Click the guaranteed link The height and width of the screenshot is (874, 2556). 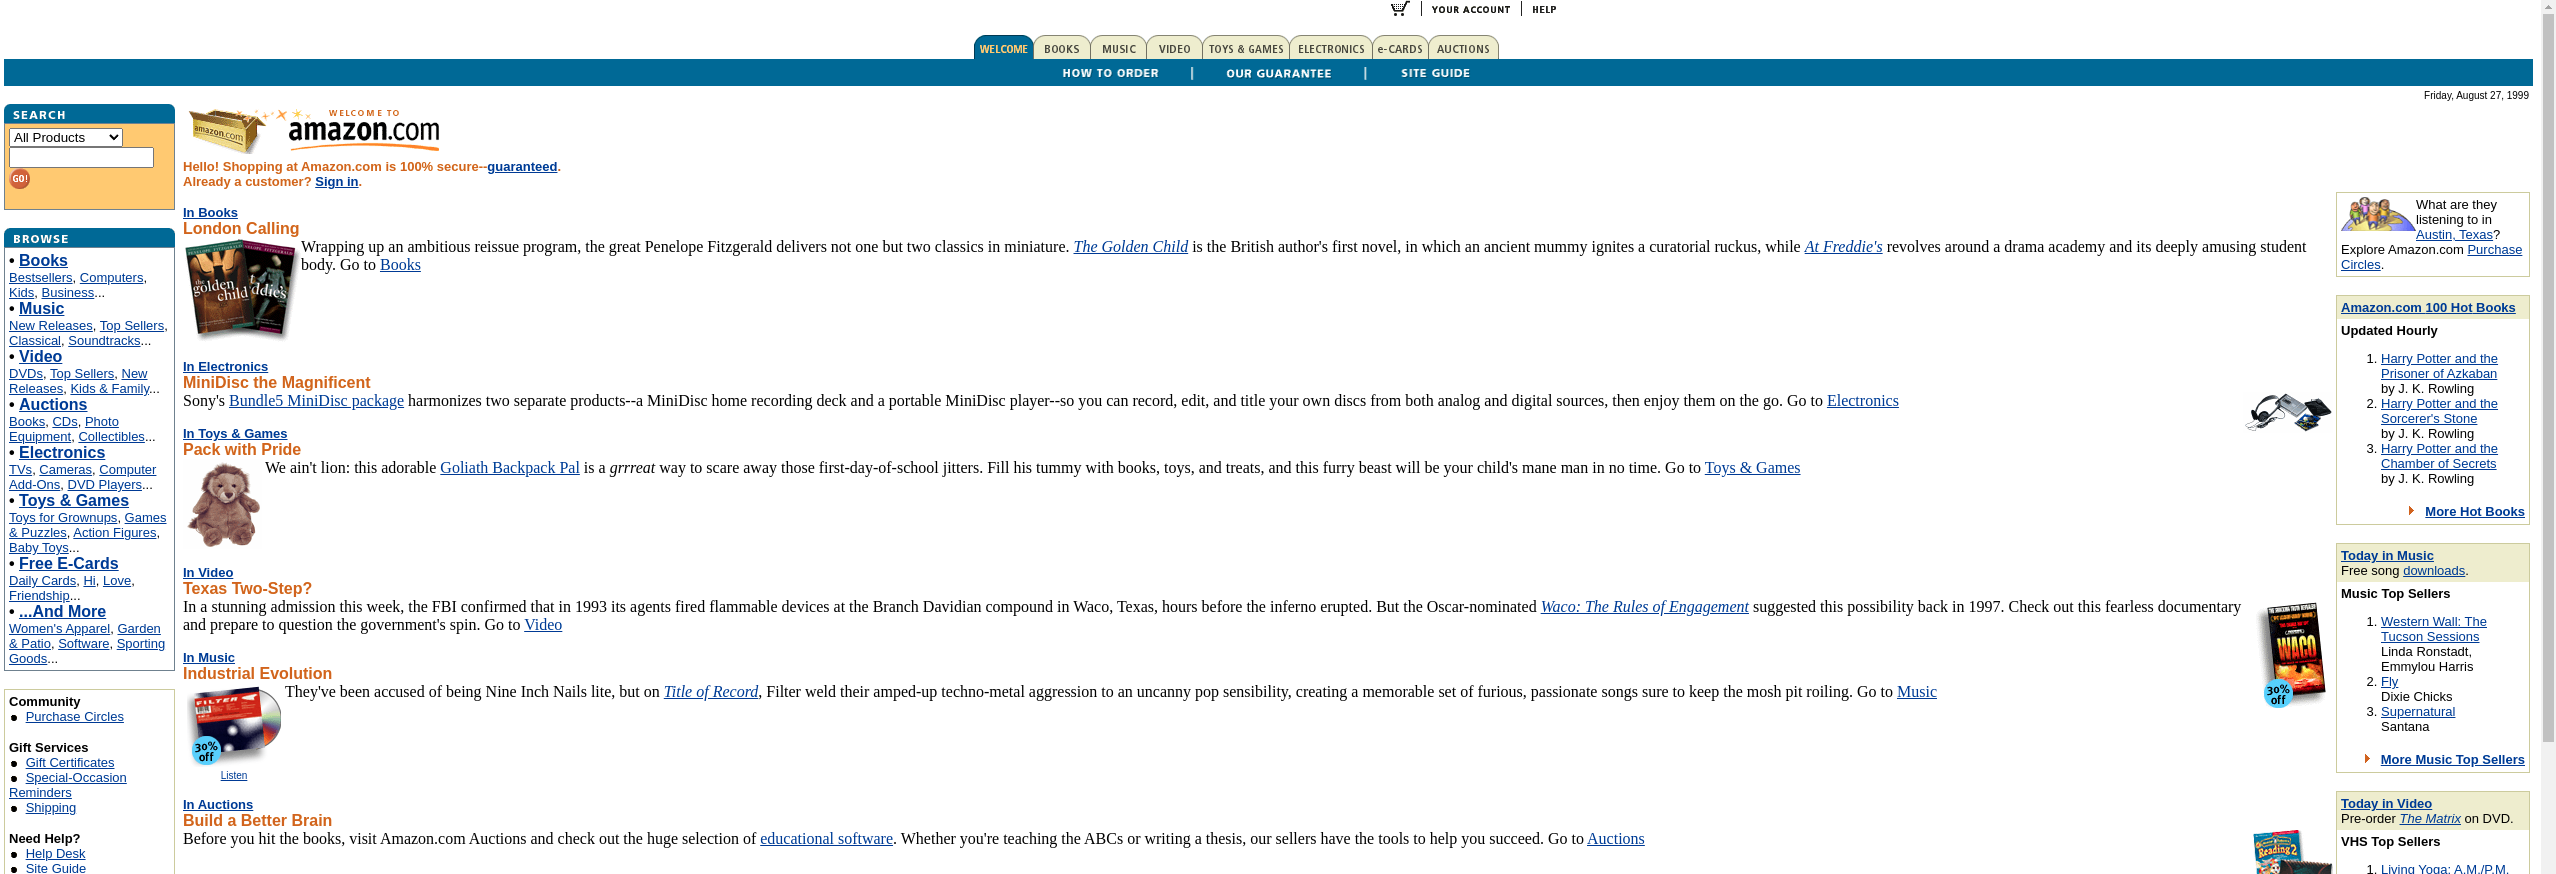522,167
